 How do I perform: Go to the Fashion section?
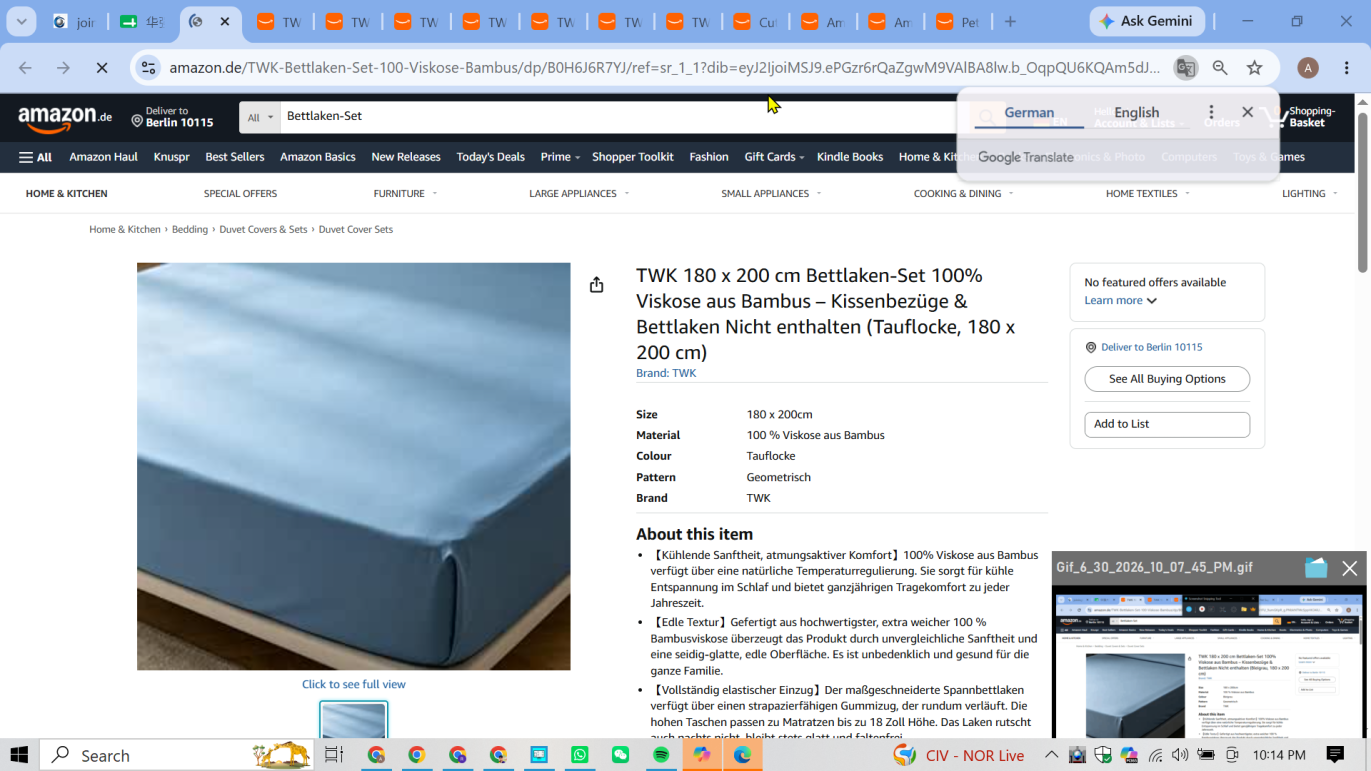pos(709,157)
